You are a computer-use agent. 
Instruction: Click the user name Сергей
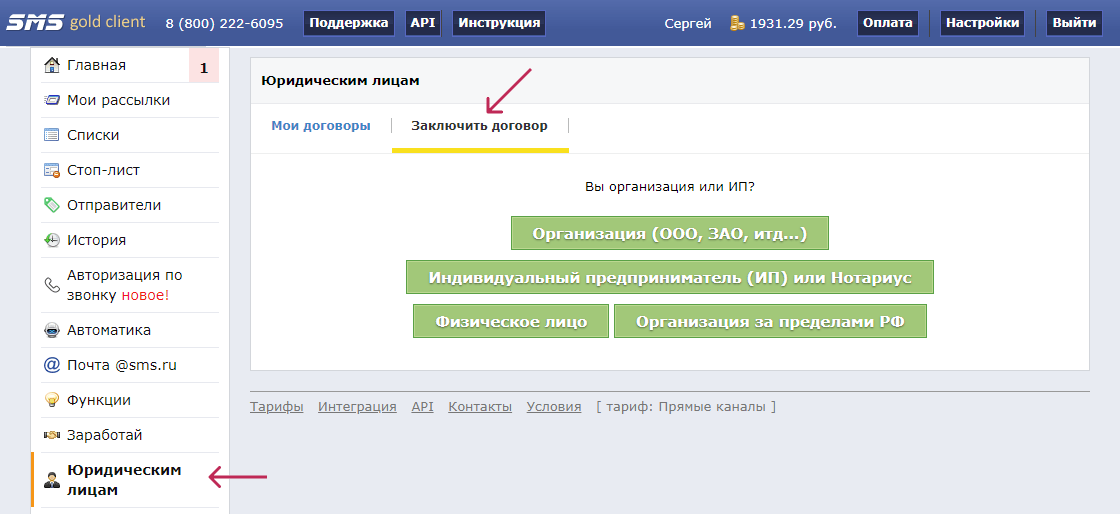tap(688, 24)
